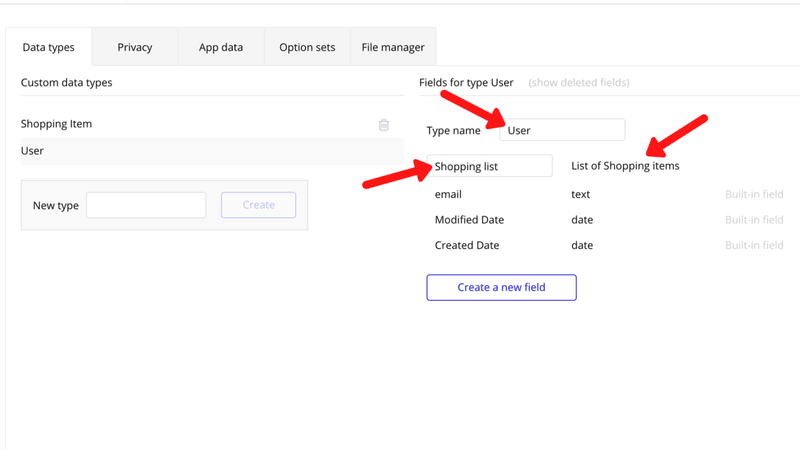Select the email field name

tap(448, 194)
